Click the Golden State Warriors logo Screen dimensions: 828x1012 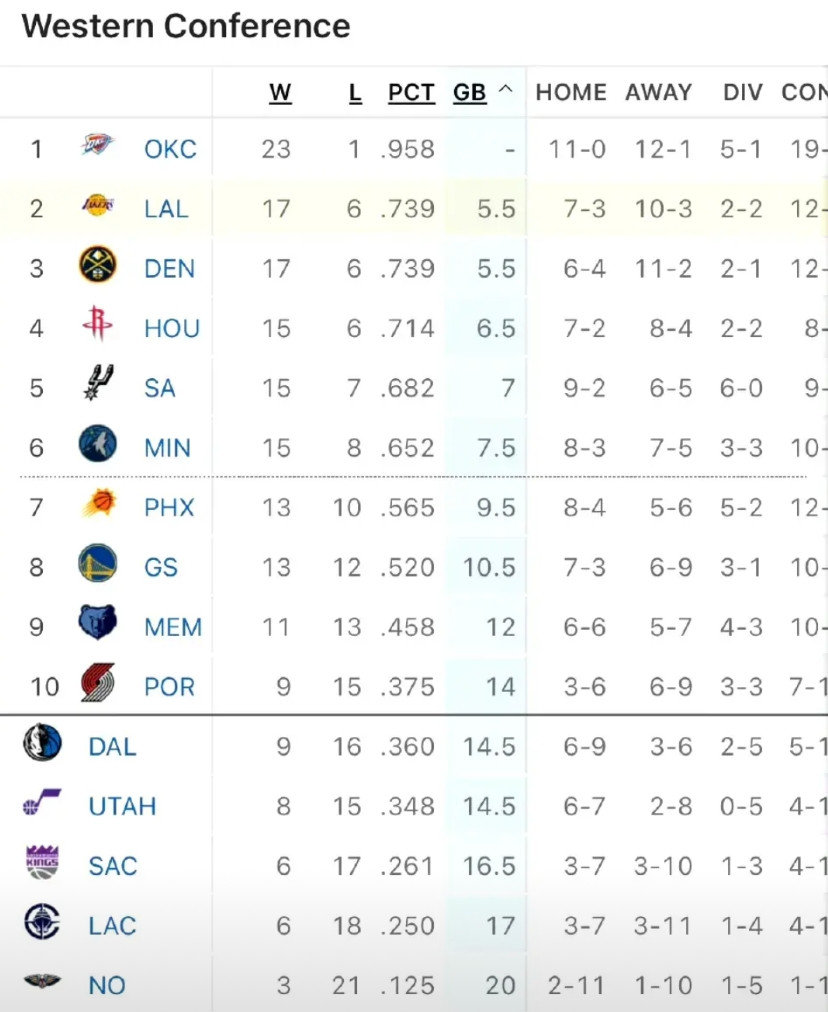(97, 564)
